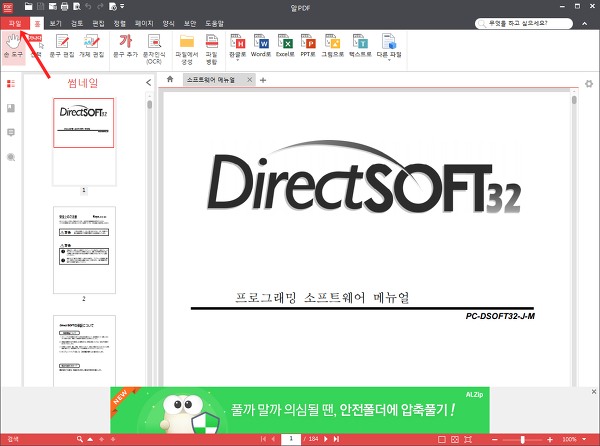Click the save icon in quick access toolbar

pos(41,6)
